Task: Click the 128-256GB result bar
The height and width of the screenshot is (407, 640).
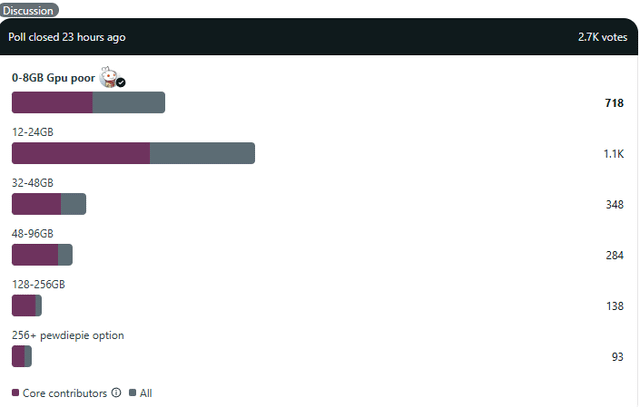Action: click(x=27, y=305)
